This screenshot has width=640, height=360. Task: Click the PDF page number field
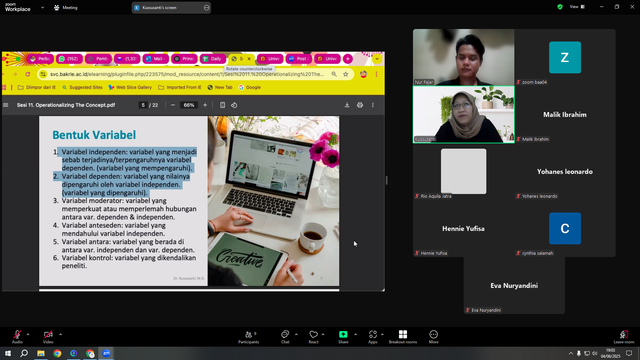143,105
